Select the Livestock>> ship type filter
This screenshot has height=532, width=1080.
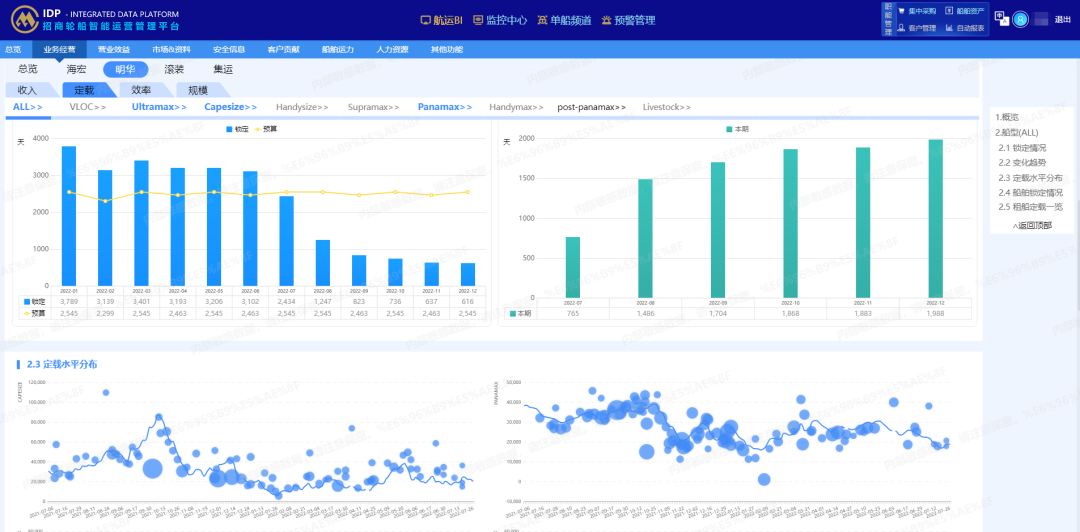coord(667,107)
